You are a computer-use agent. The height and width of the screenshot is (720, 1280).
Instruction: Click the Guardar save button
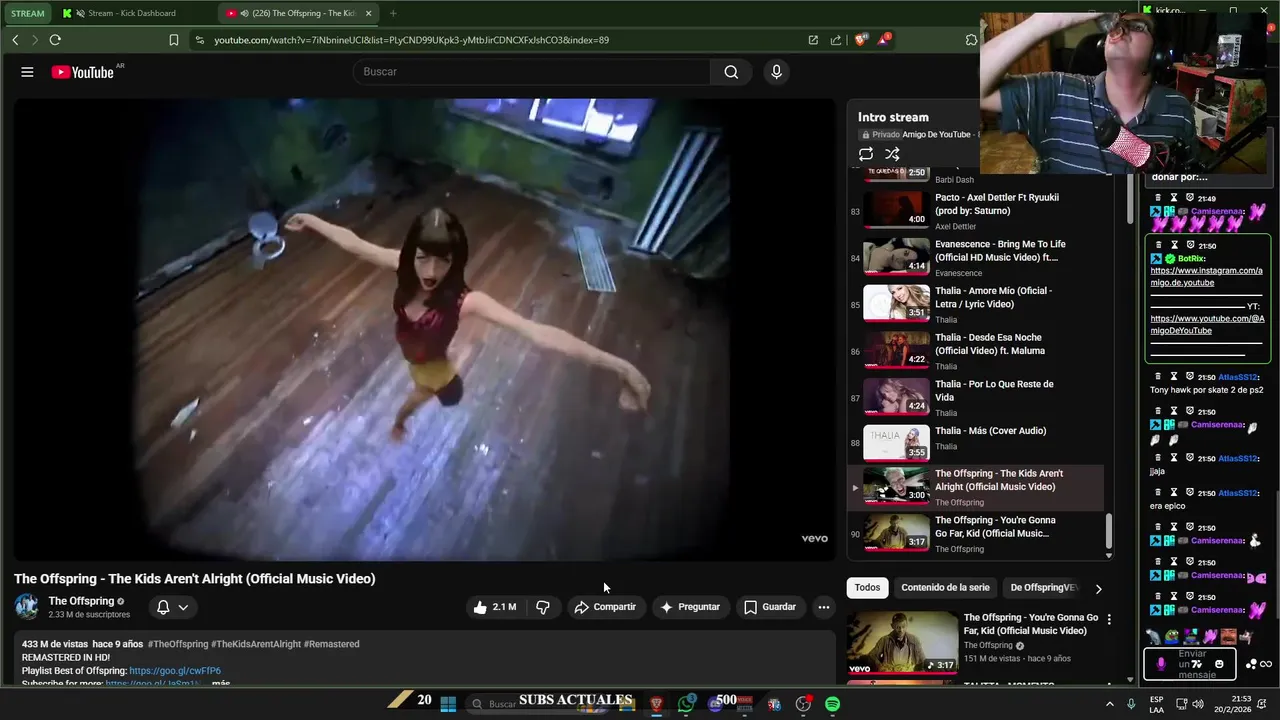[x=770, y=607]
